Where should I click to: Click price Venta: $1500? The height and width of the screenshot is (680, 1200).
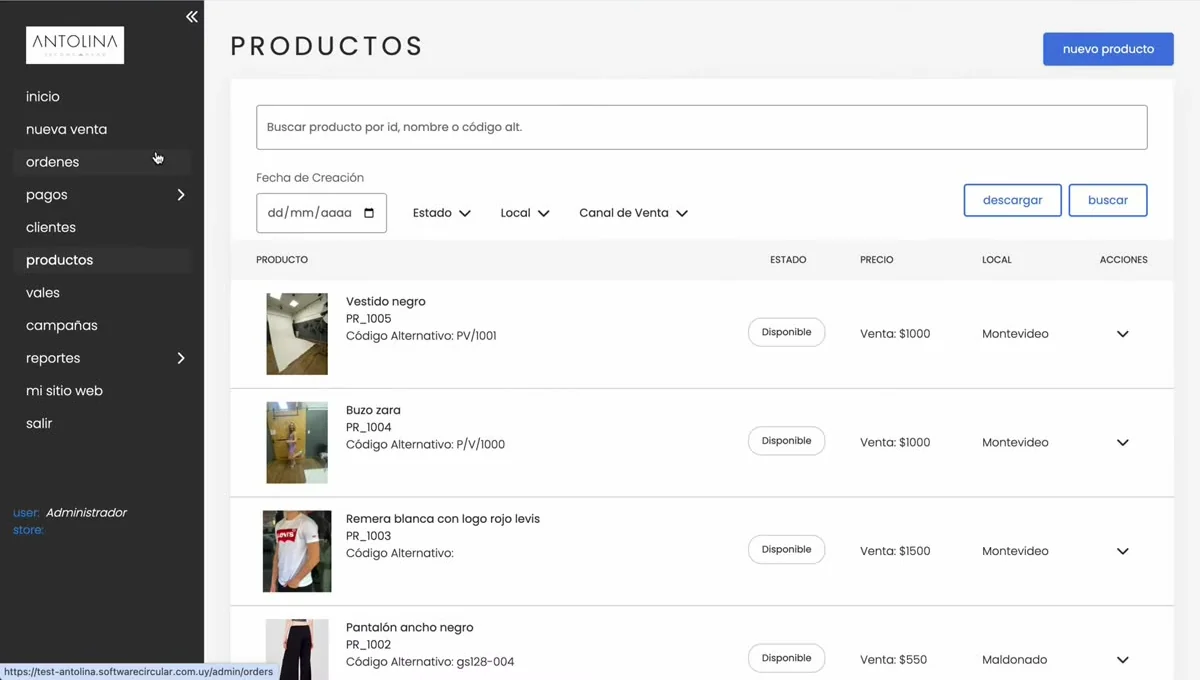pyautogui.click(x=895, y=551)
